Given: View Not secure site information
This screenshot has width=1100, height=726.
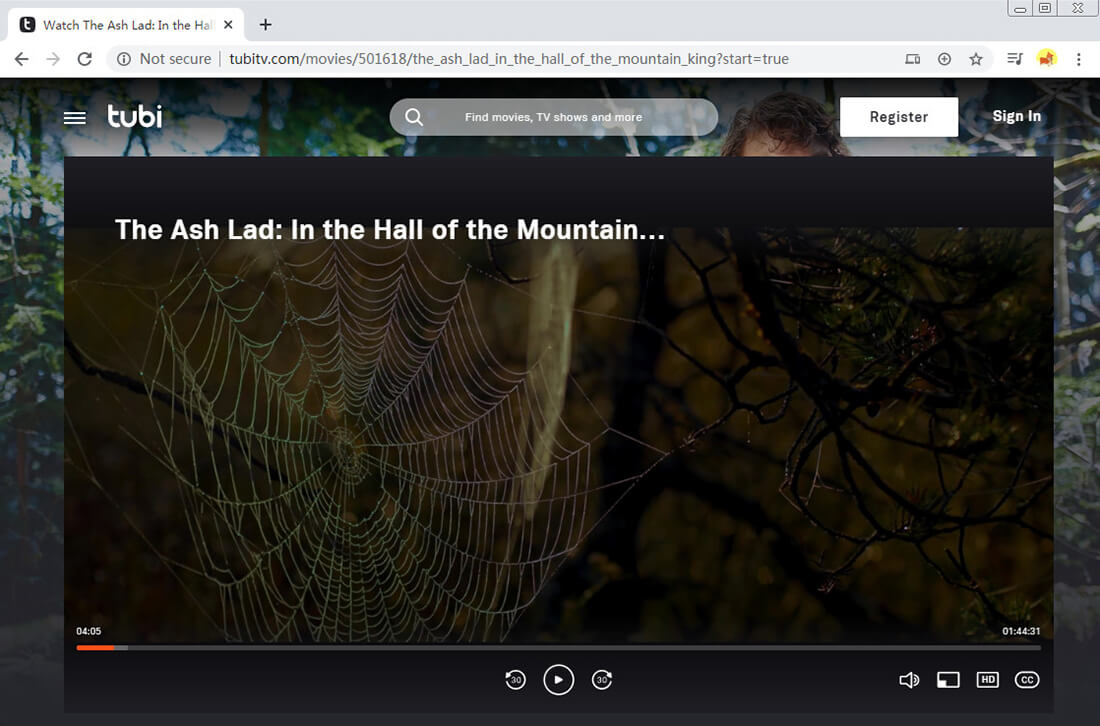Looking at the screenshot, I should (x=164, y=59).
